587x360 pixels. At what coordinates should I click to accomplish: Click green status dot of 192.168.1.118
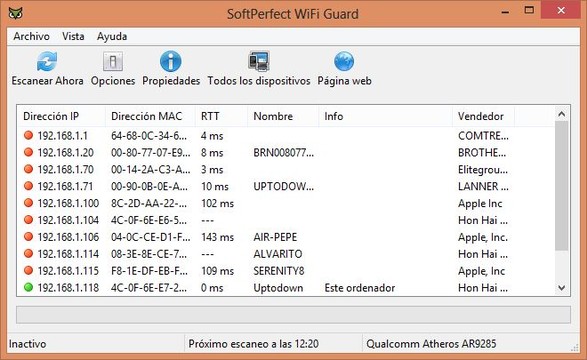(x=28, y=287)
